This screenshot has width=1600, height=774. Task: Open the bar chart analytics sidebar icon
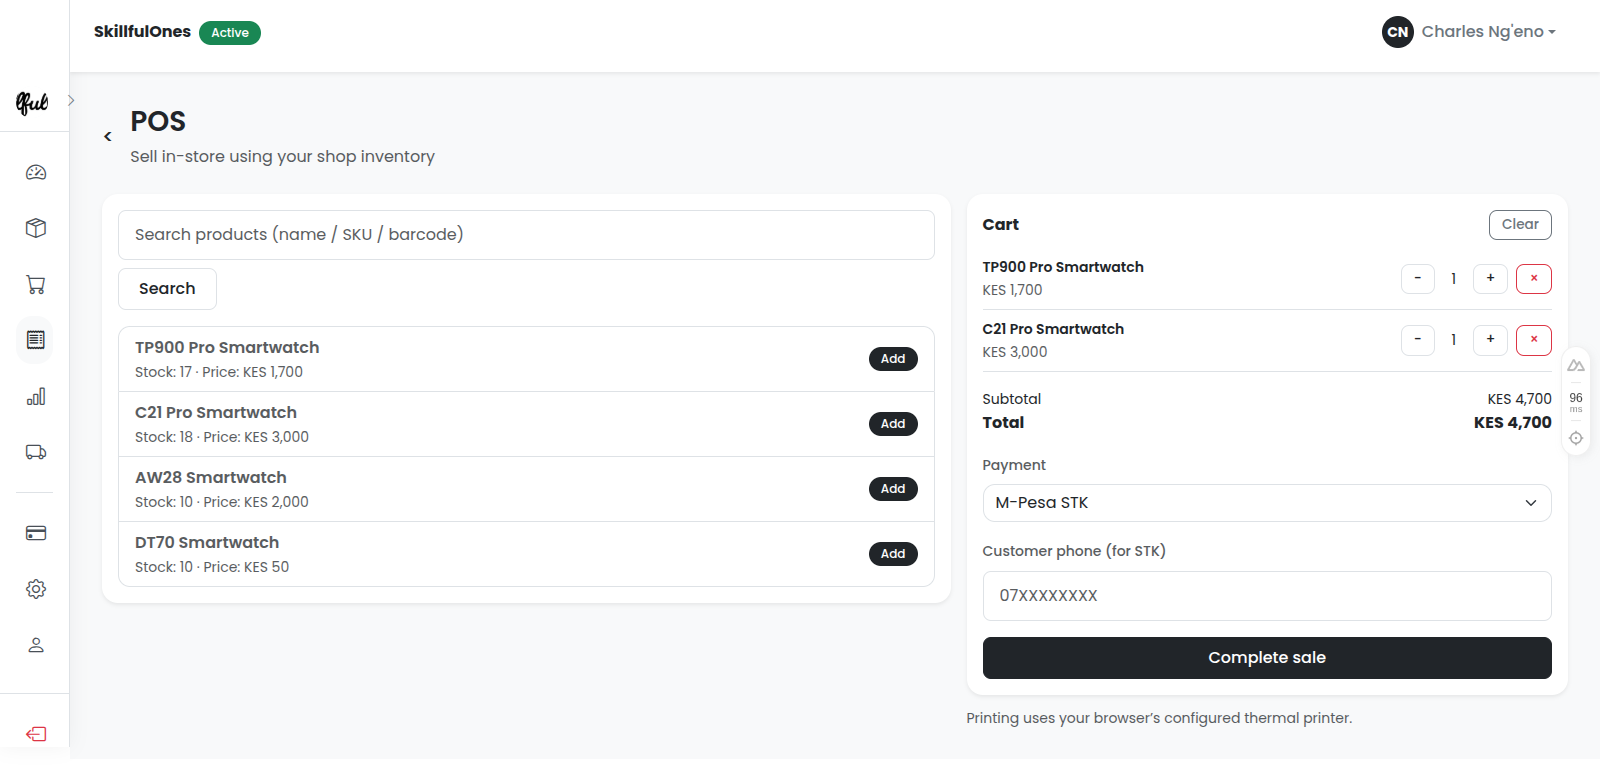pos(36,397)
